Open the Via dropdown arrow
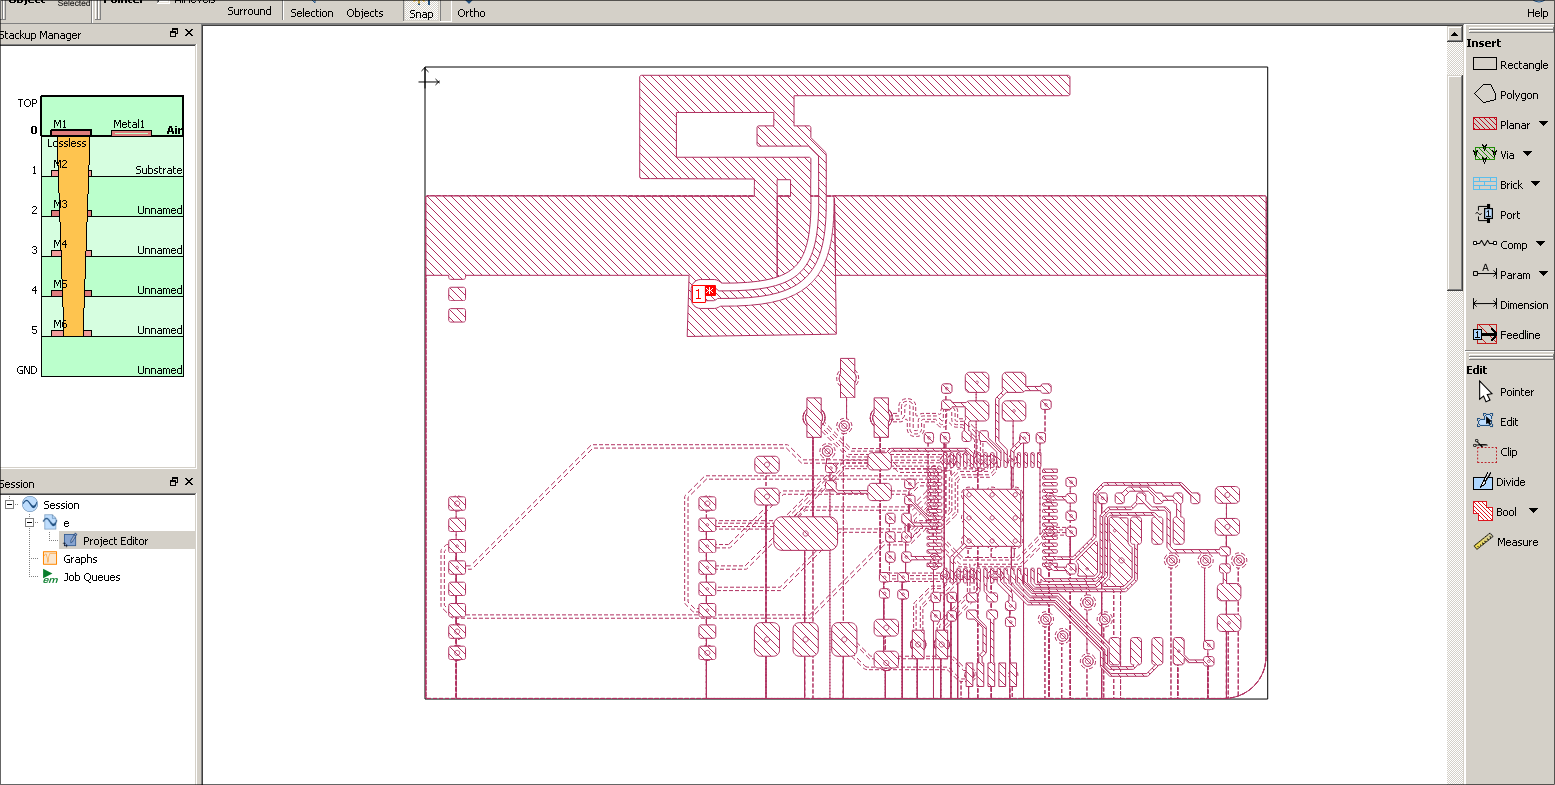This screenshot has width=1555, height=785. pyautogui.click(x=1528, y=155)
